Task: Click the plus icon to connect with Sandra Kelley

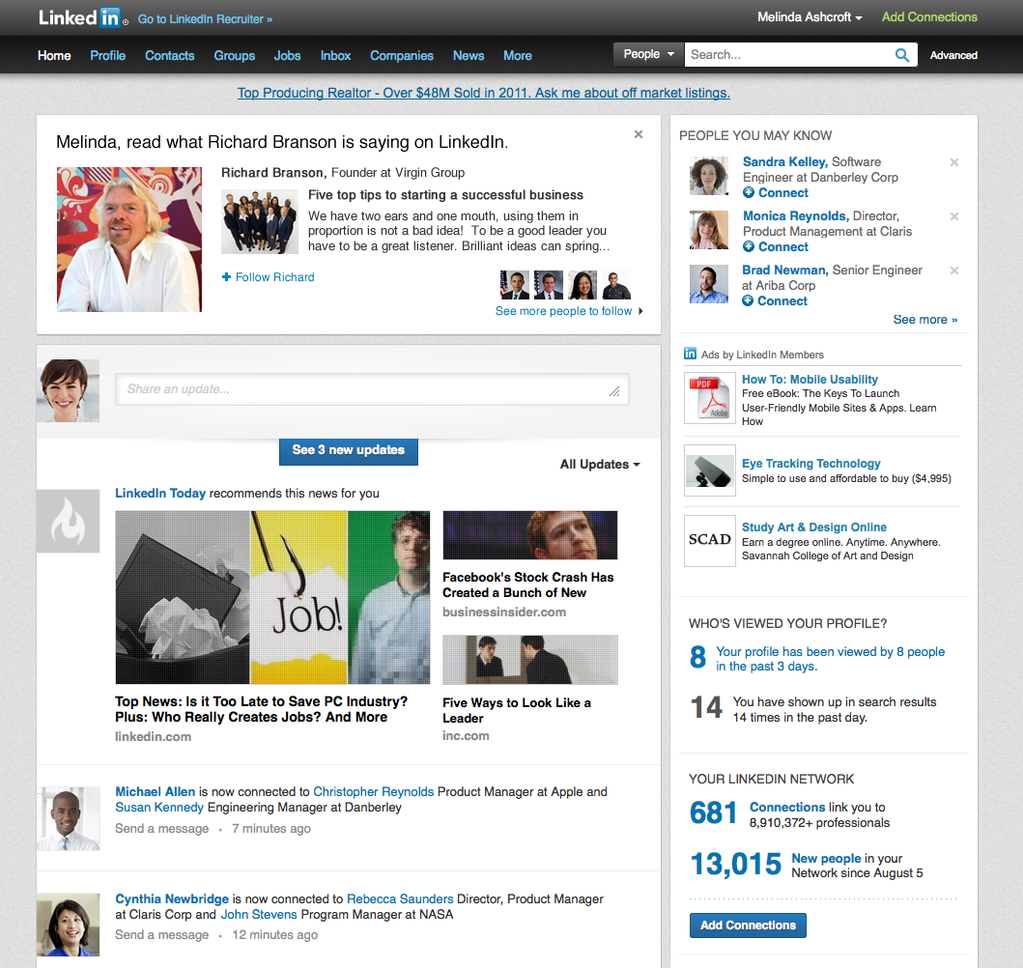Action: pos(748,193)
